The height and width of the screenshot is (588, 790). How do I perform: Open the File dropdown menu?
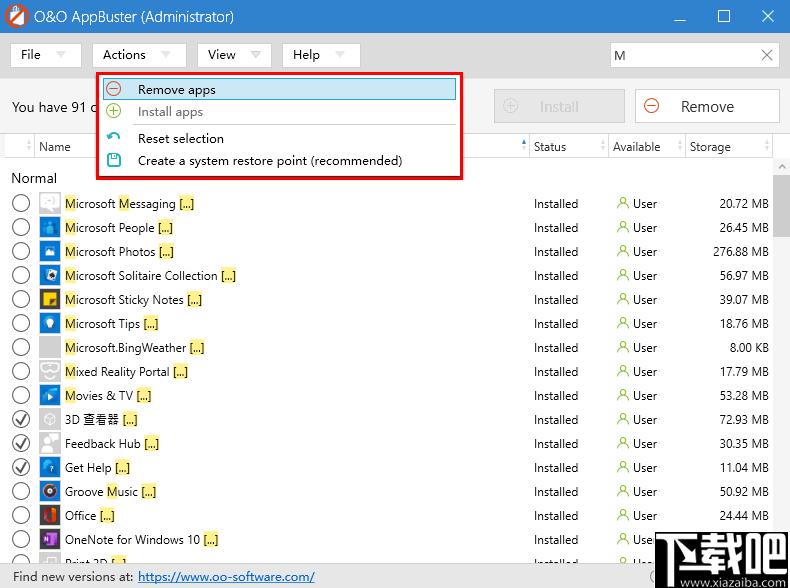[46, 55]
